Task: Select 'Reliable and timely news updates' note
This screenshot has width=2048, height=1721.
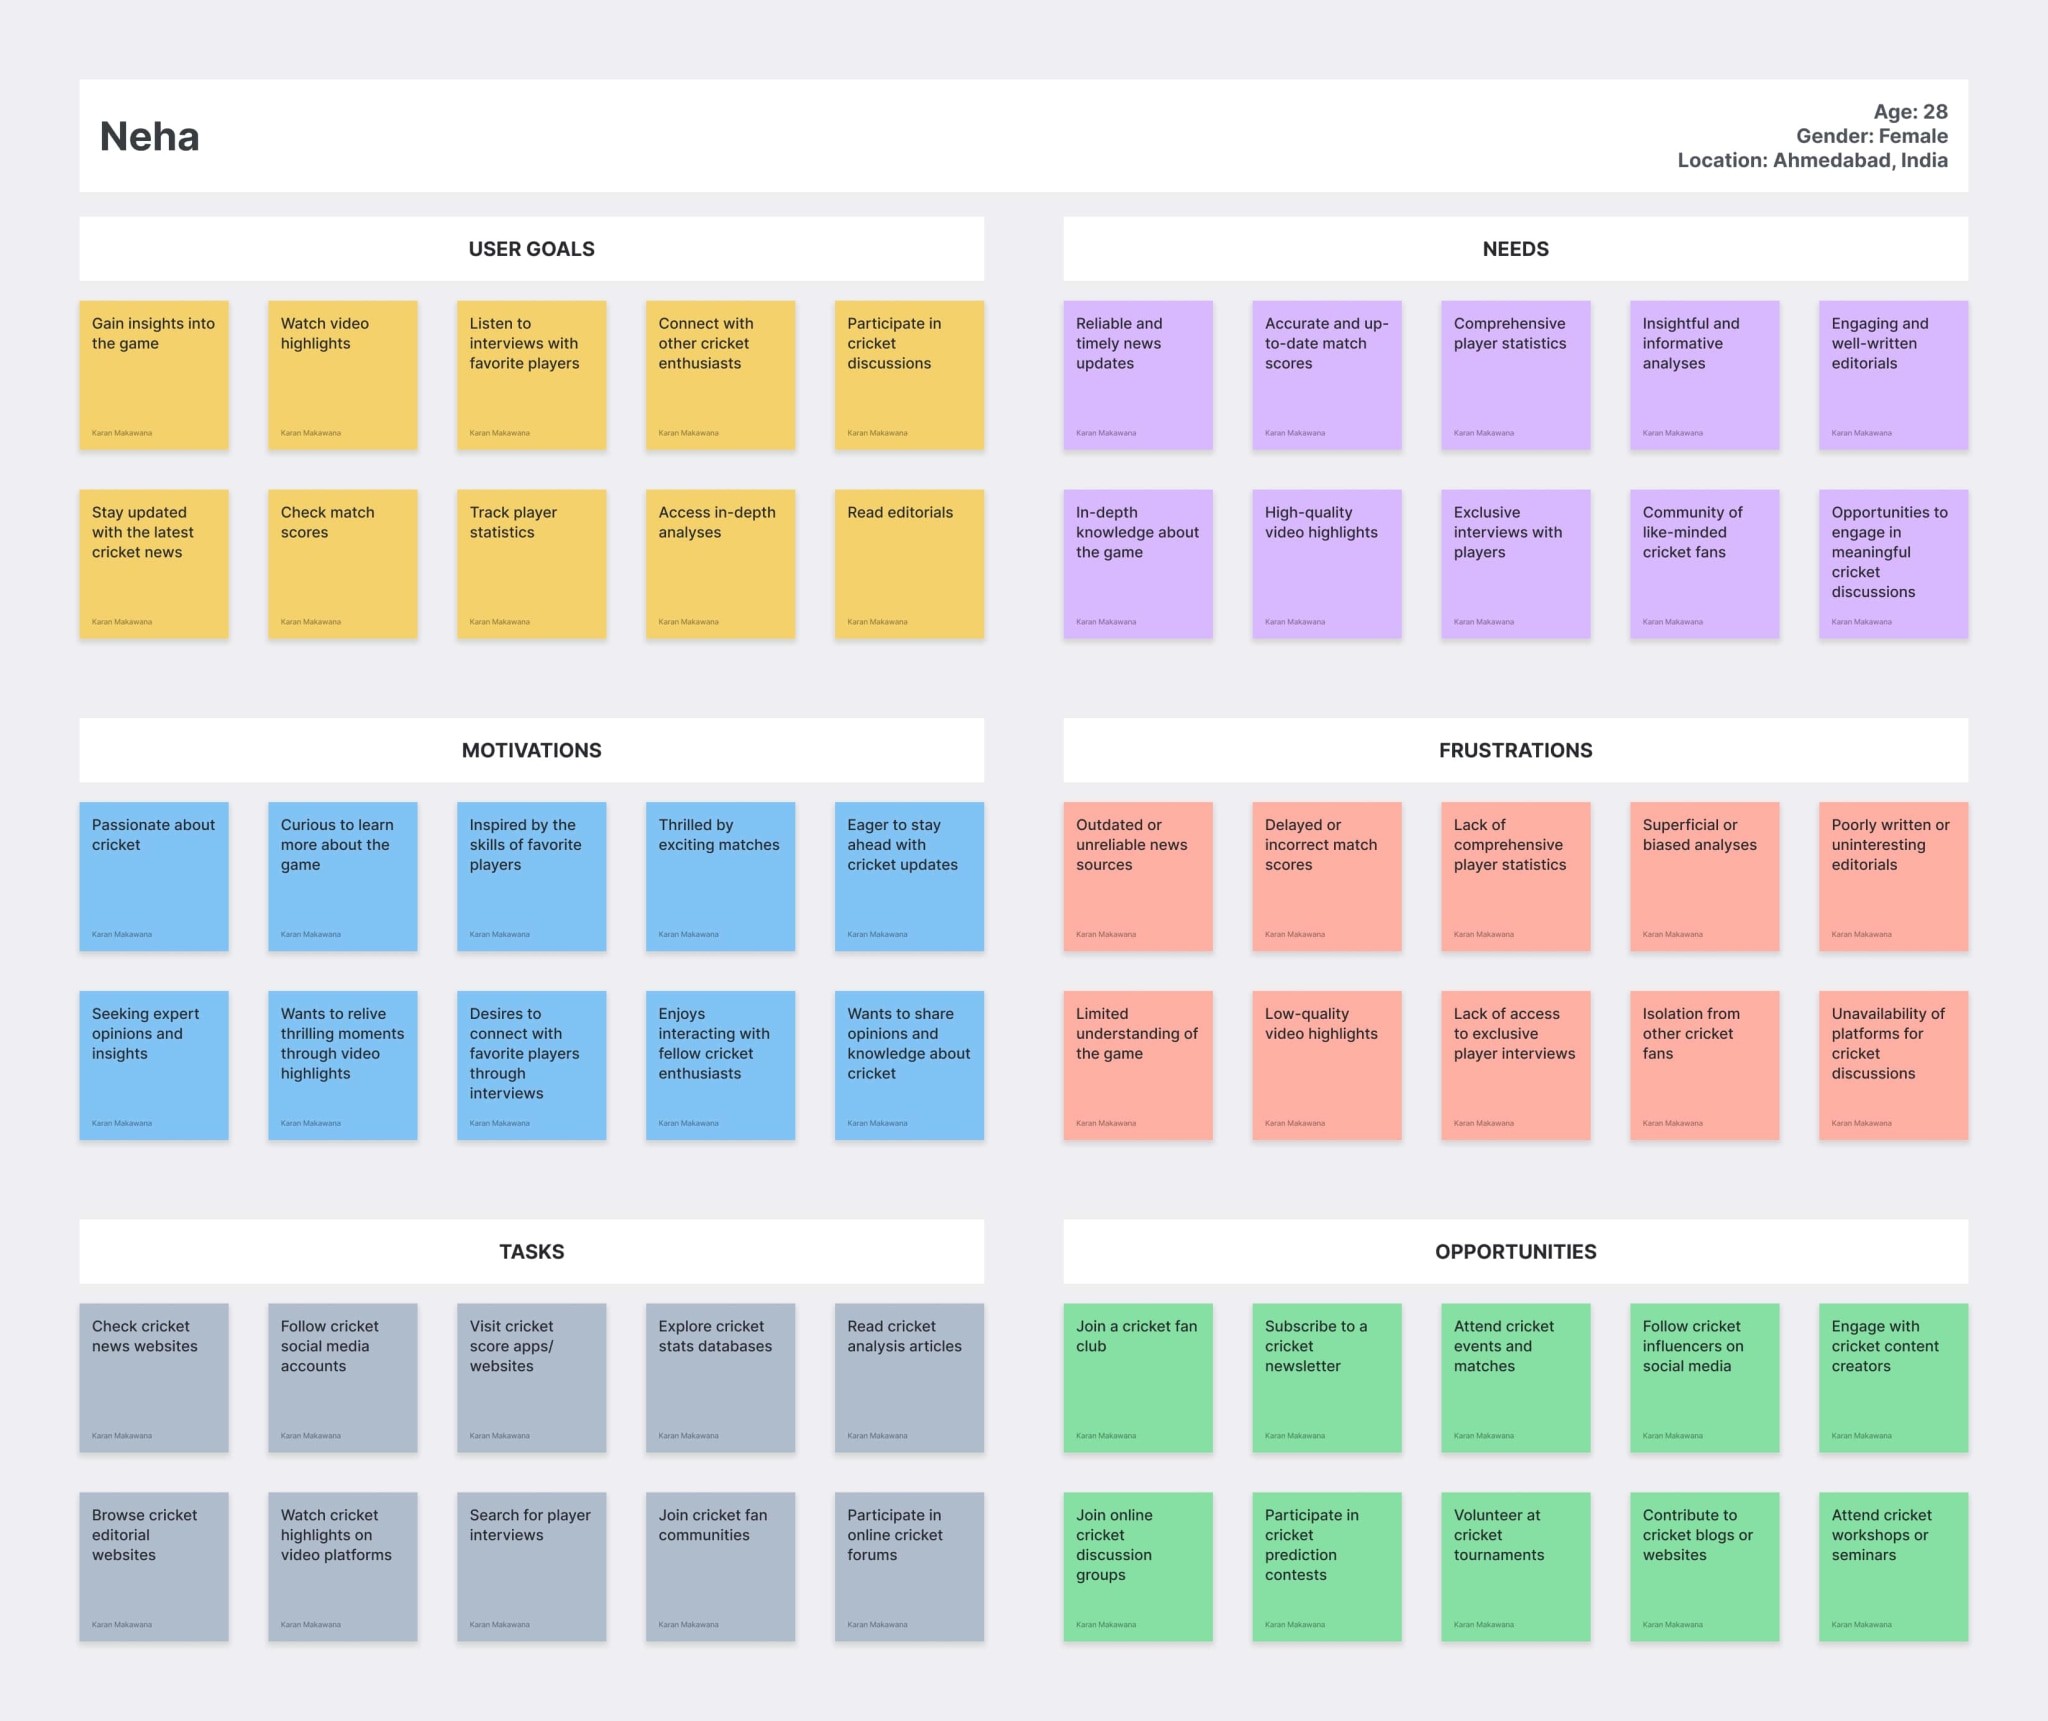Action: [x=1138, y=375]
